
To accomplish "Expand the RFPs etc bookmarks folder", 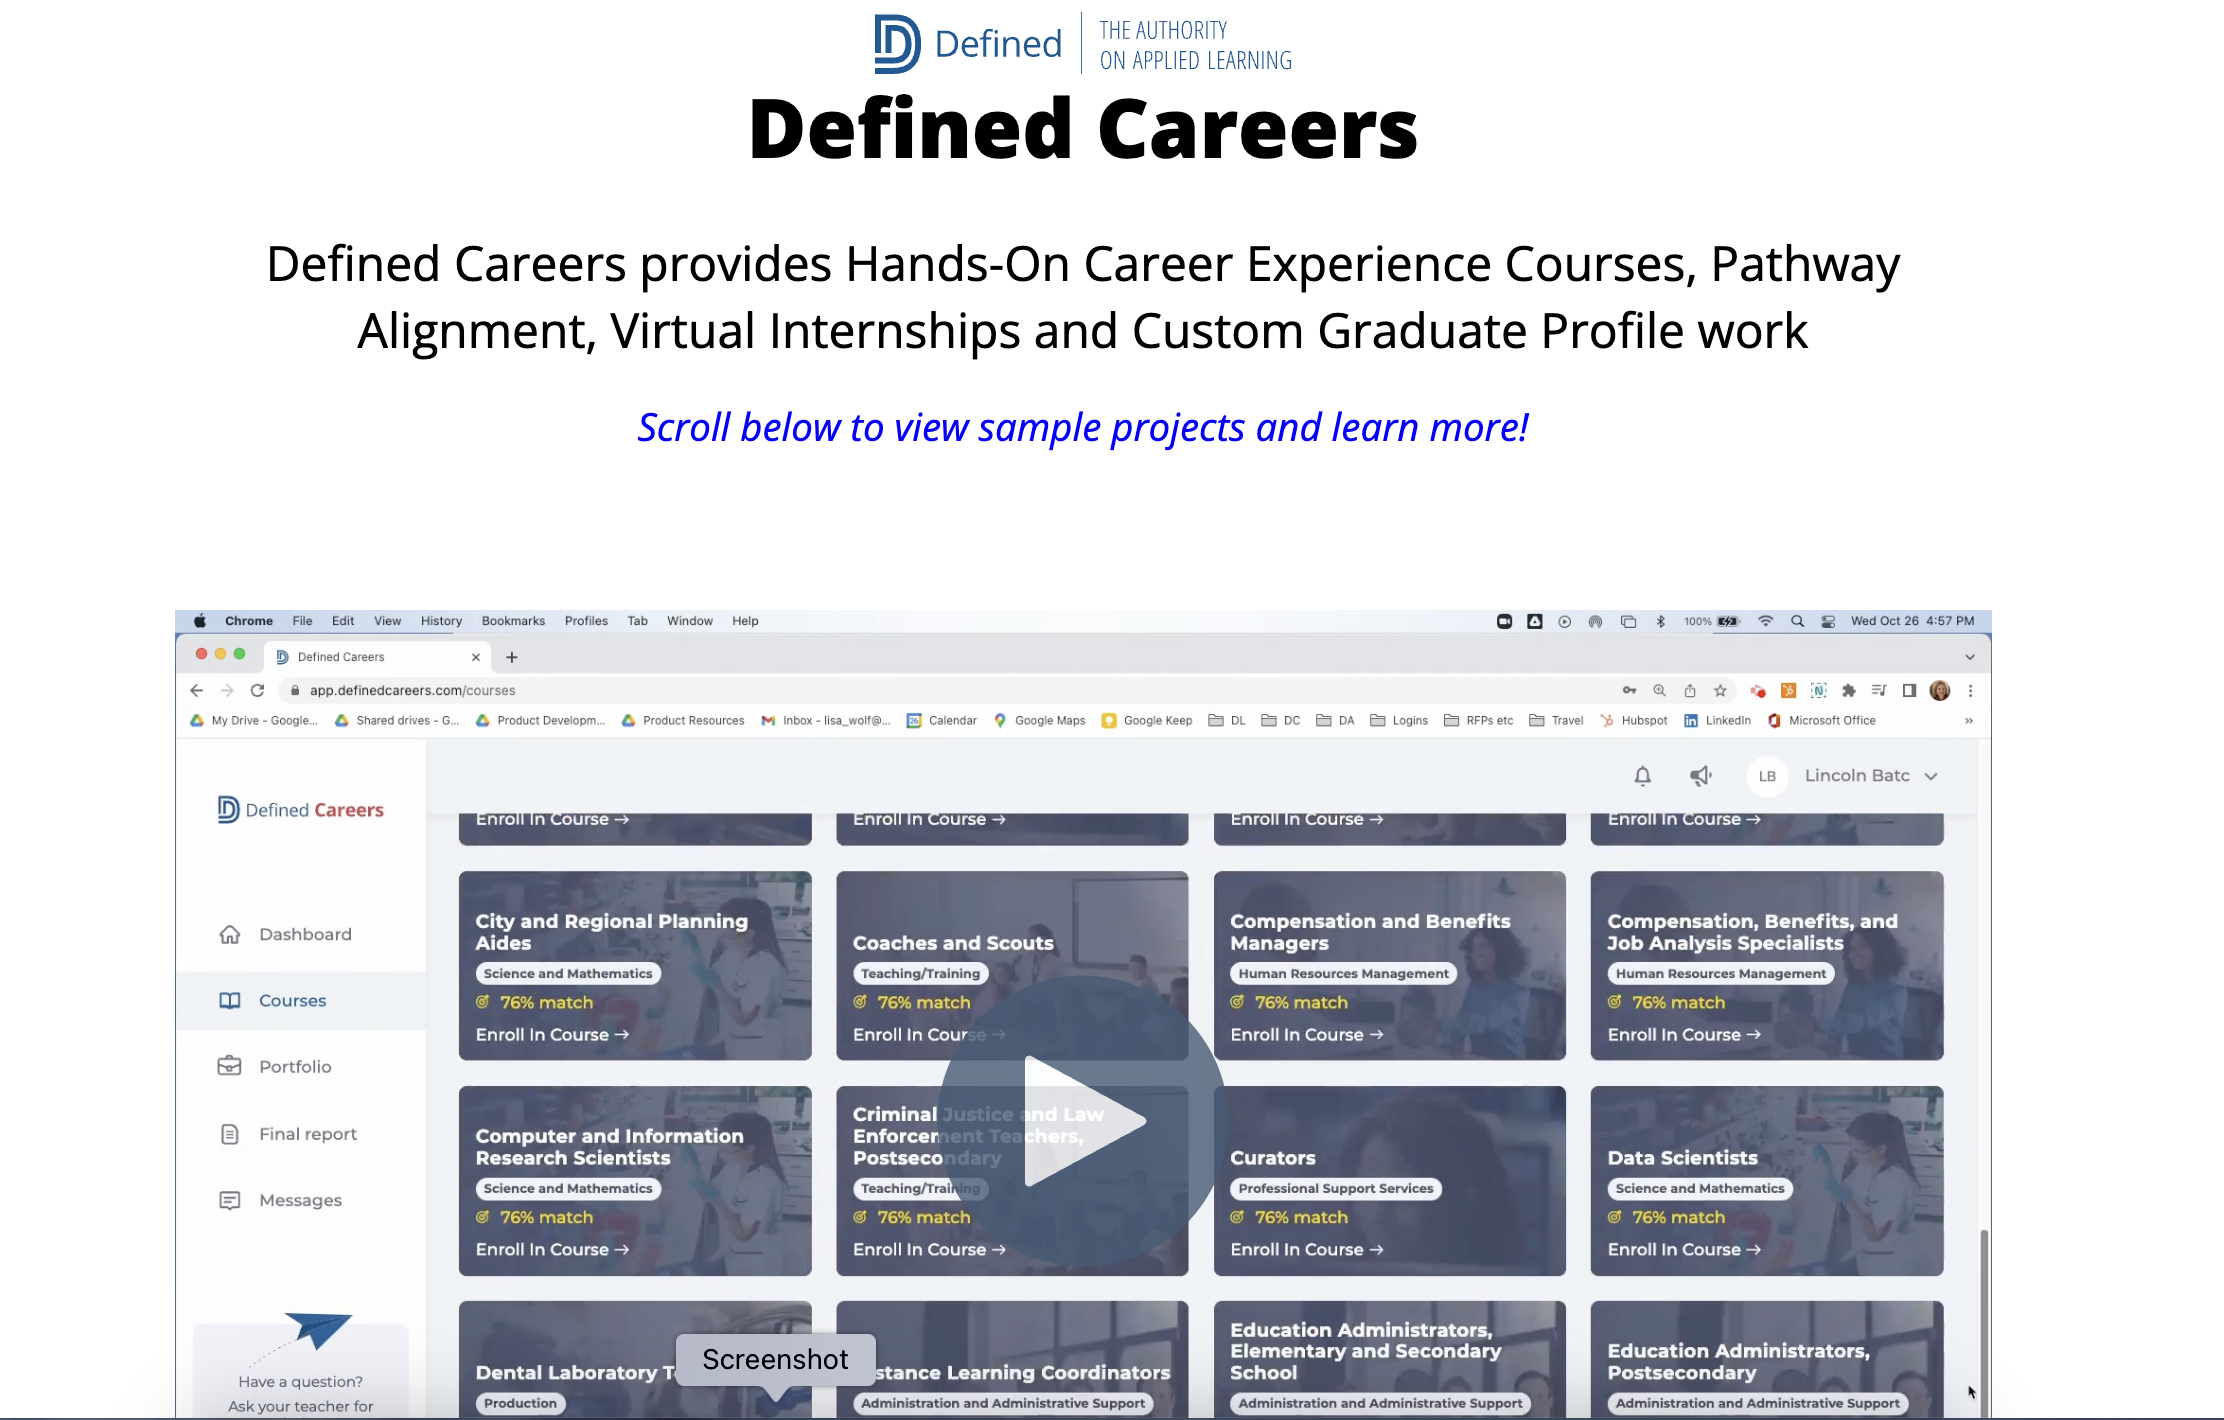I will (1481, 720).
